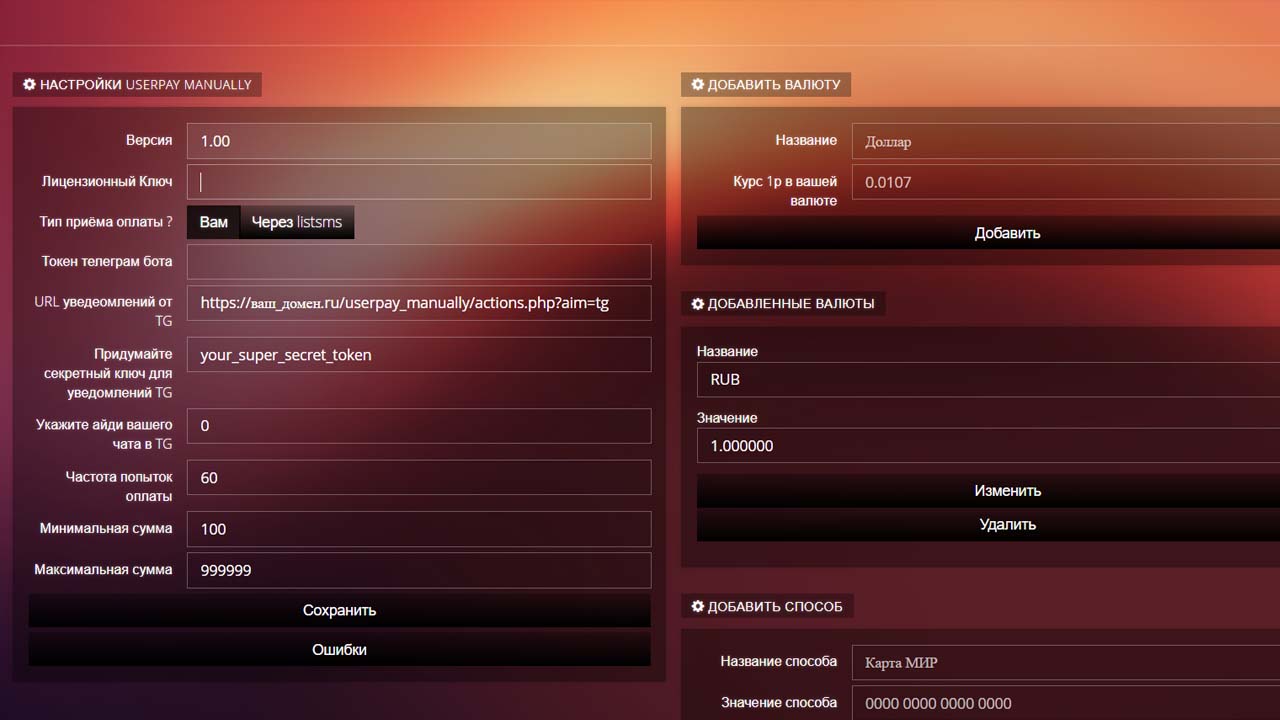Click the gear icon beside Добавить способ
1280x720 pixels.
click(x=697, y=607)
